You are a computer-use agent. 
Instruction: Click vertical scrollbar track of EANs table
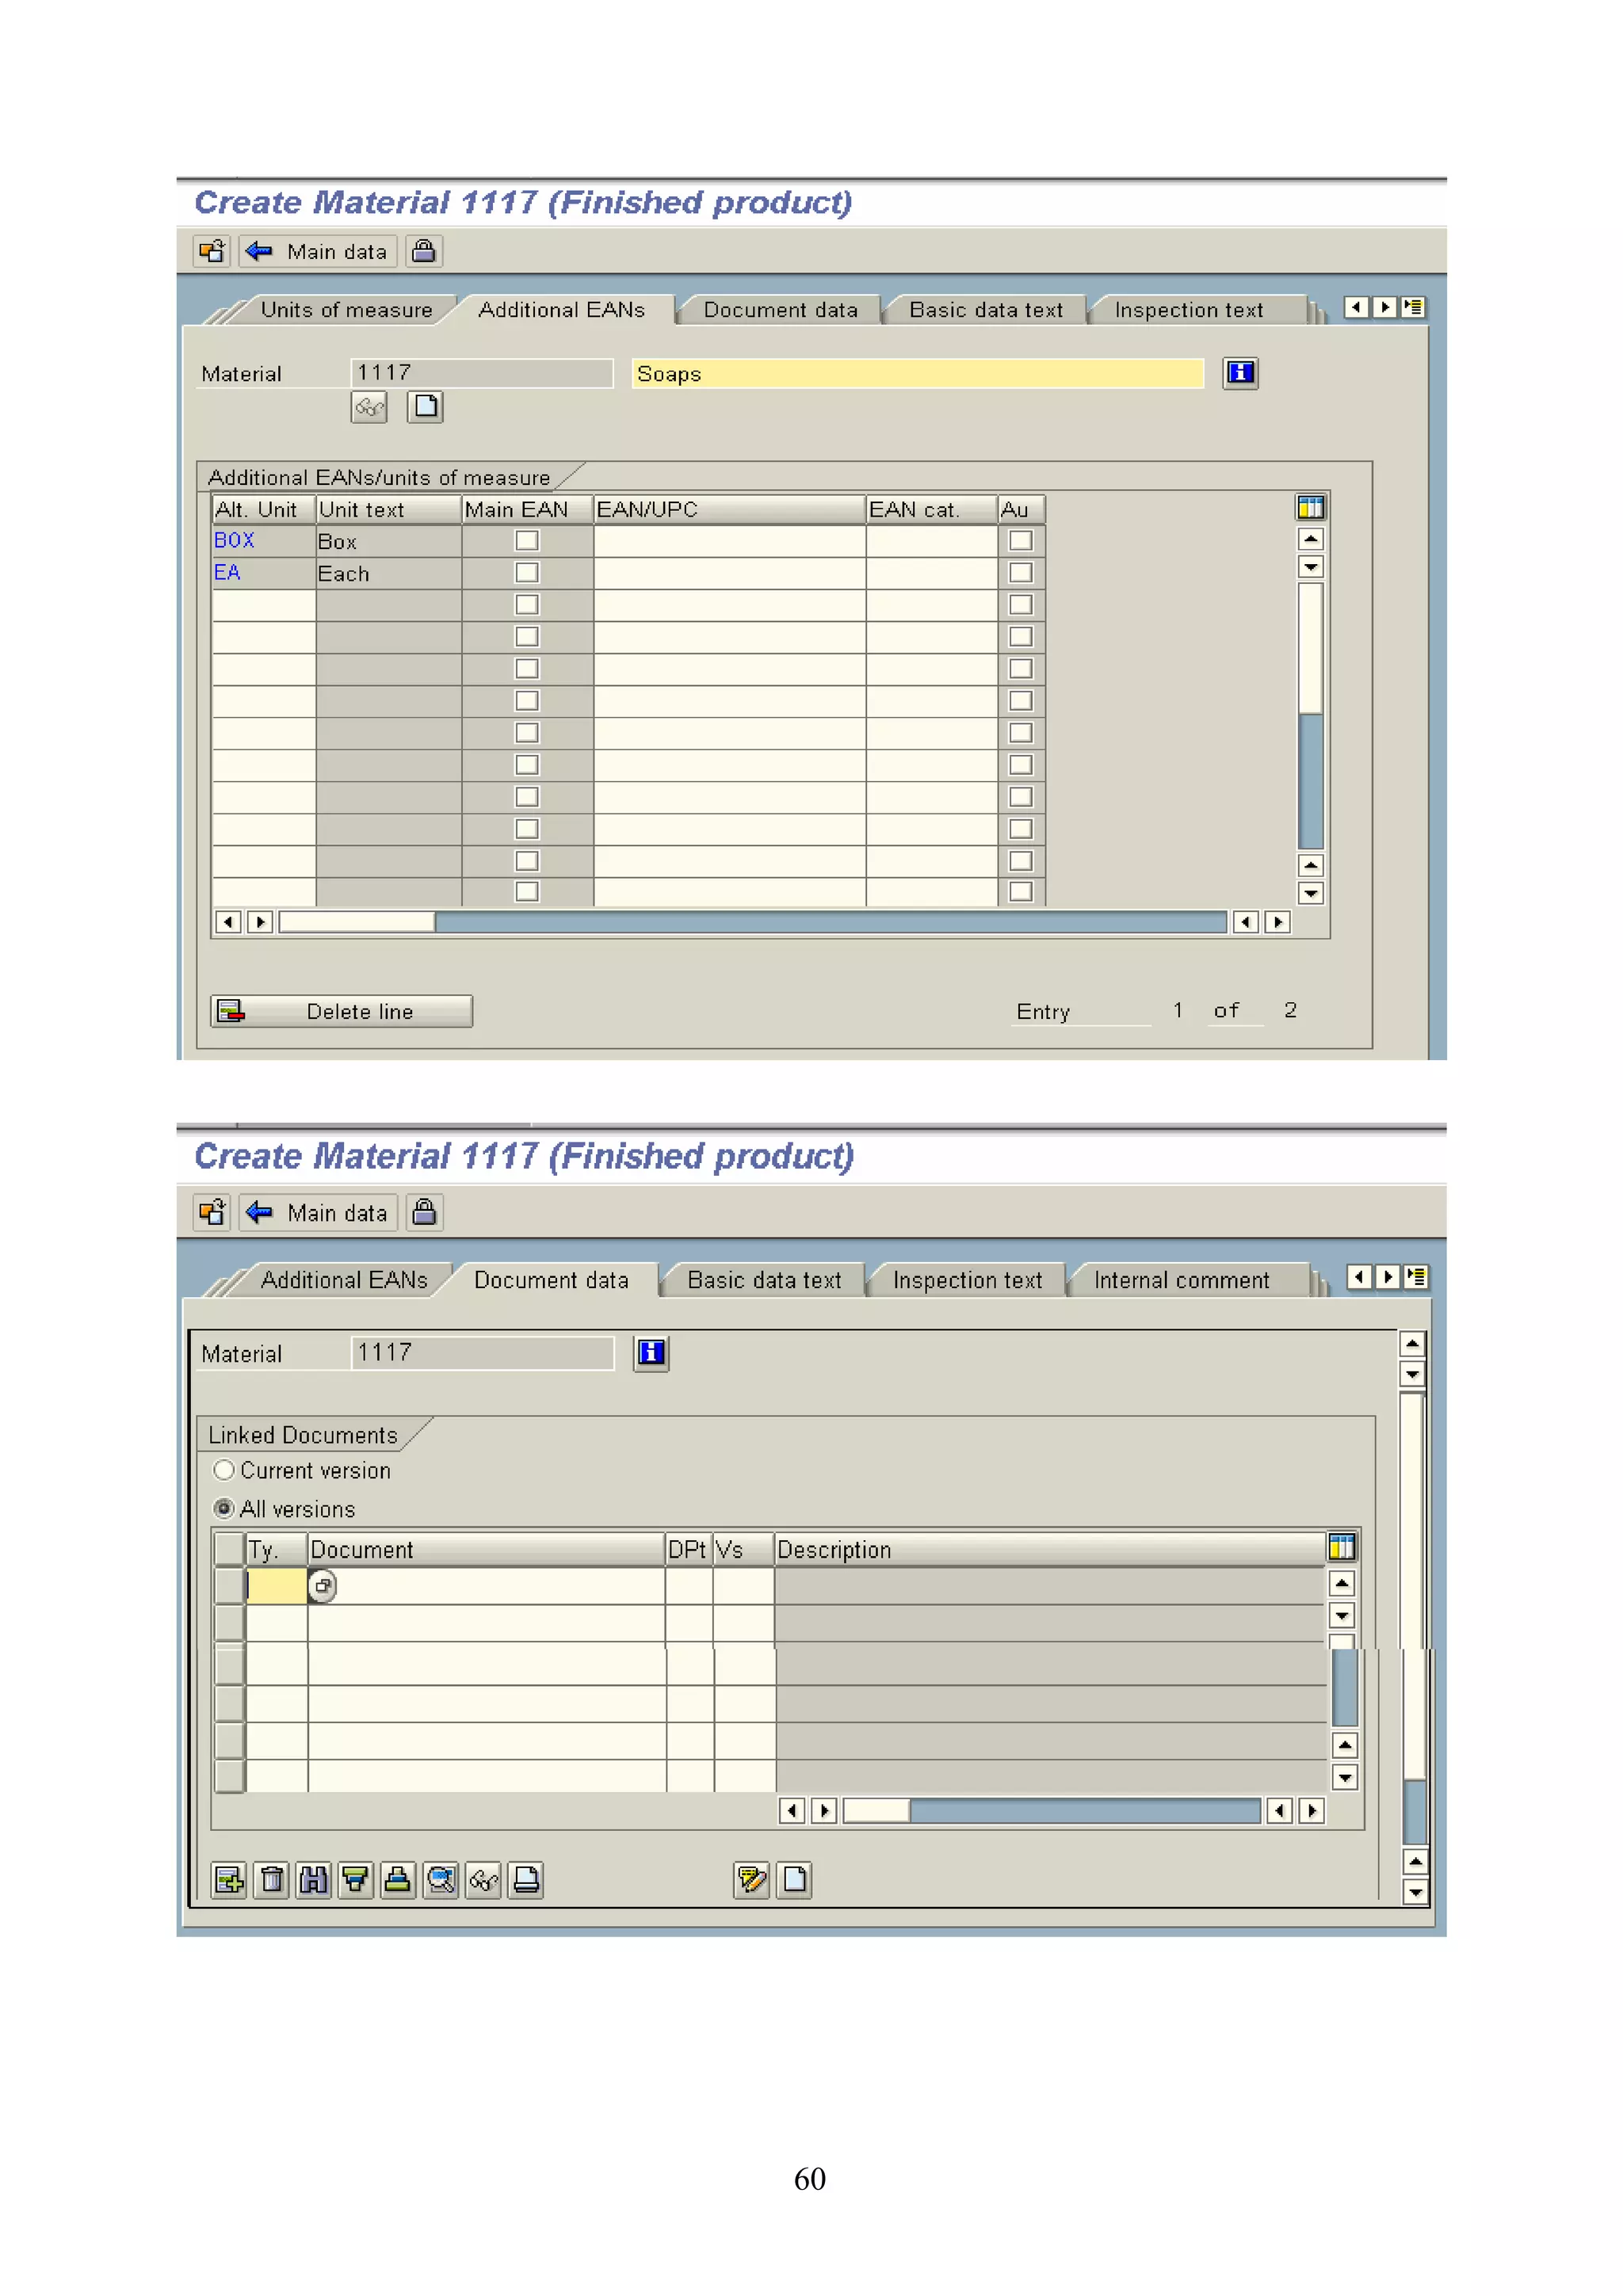1310,780
